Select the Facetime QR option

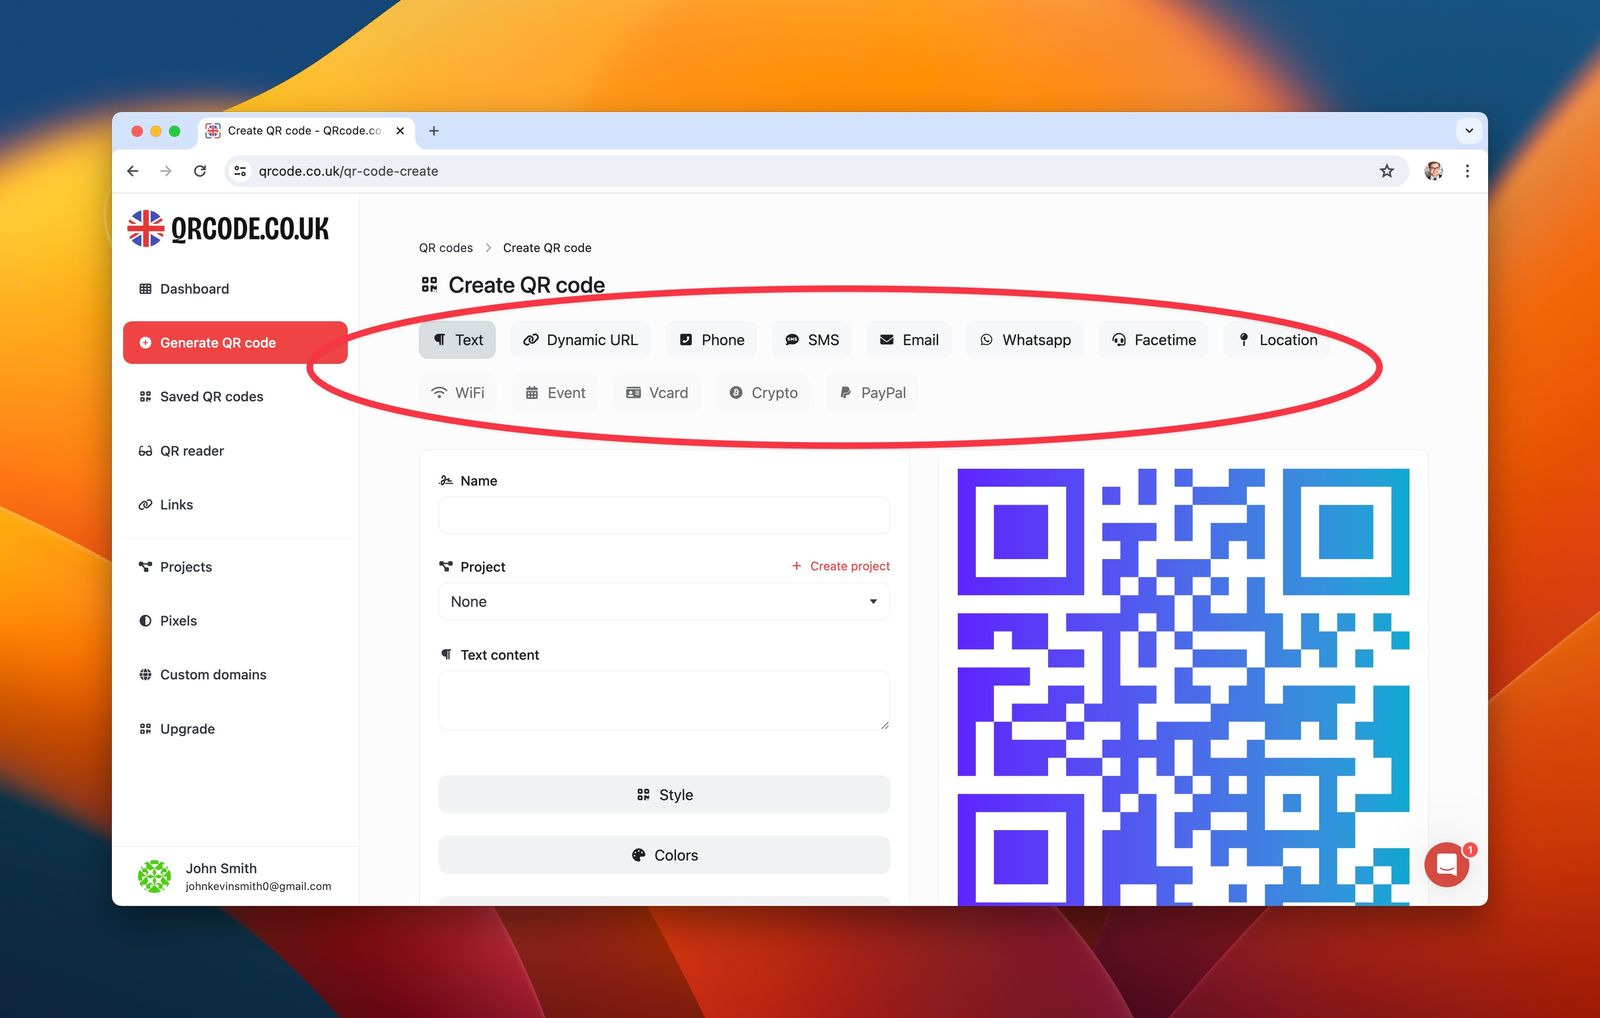(1153, 339)
